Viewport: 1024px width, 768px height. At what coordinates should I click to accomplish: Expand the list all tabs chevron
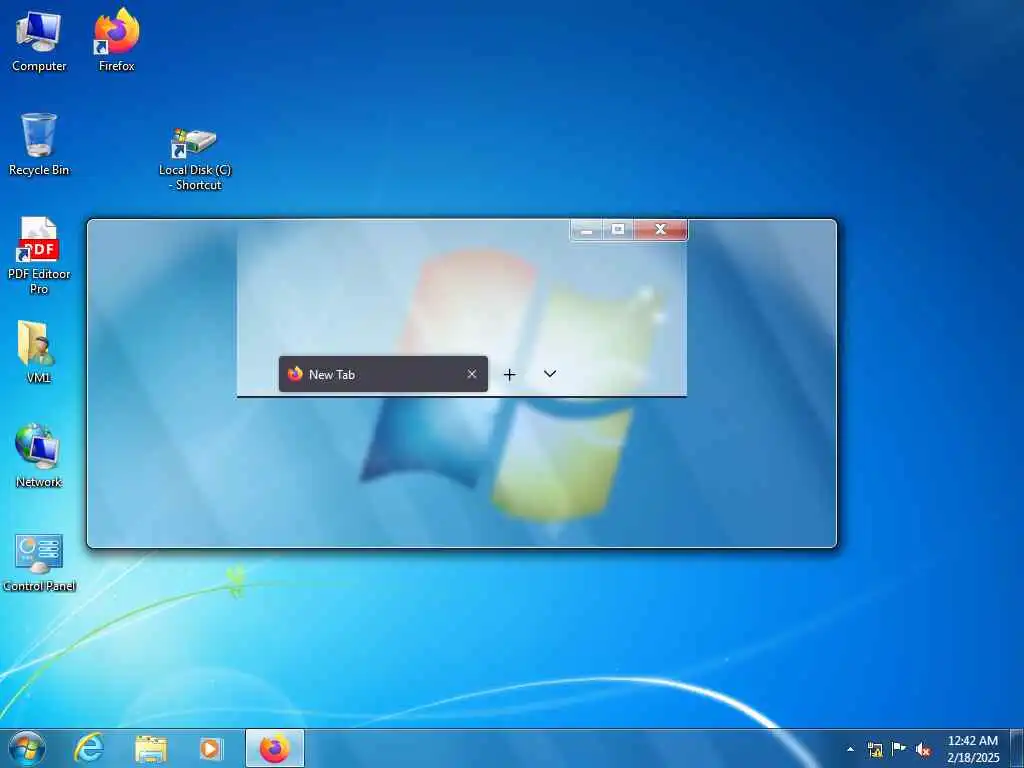550,374
